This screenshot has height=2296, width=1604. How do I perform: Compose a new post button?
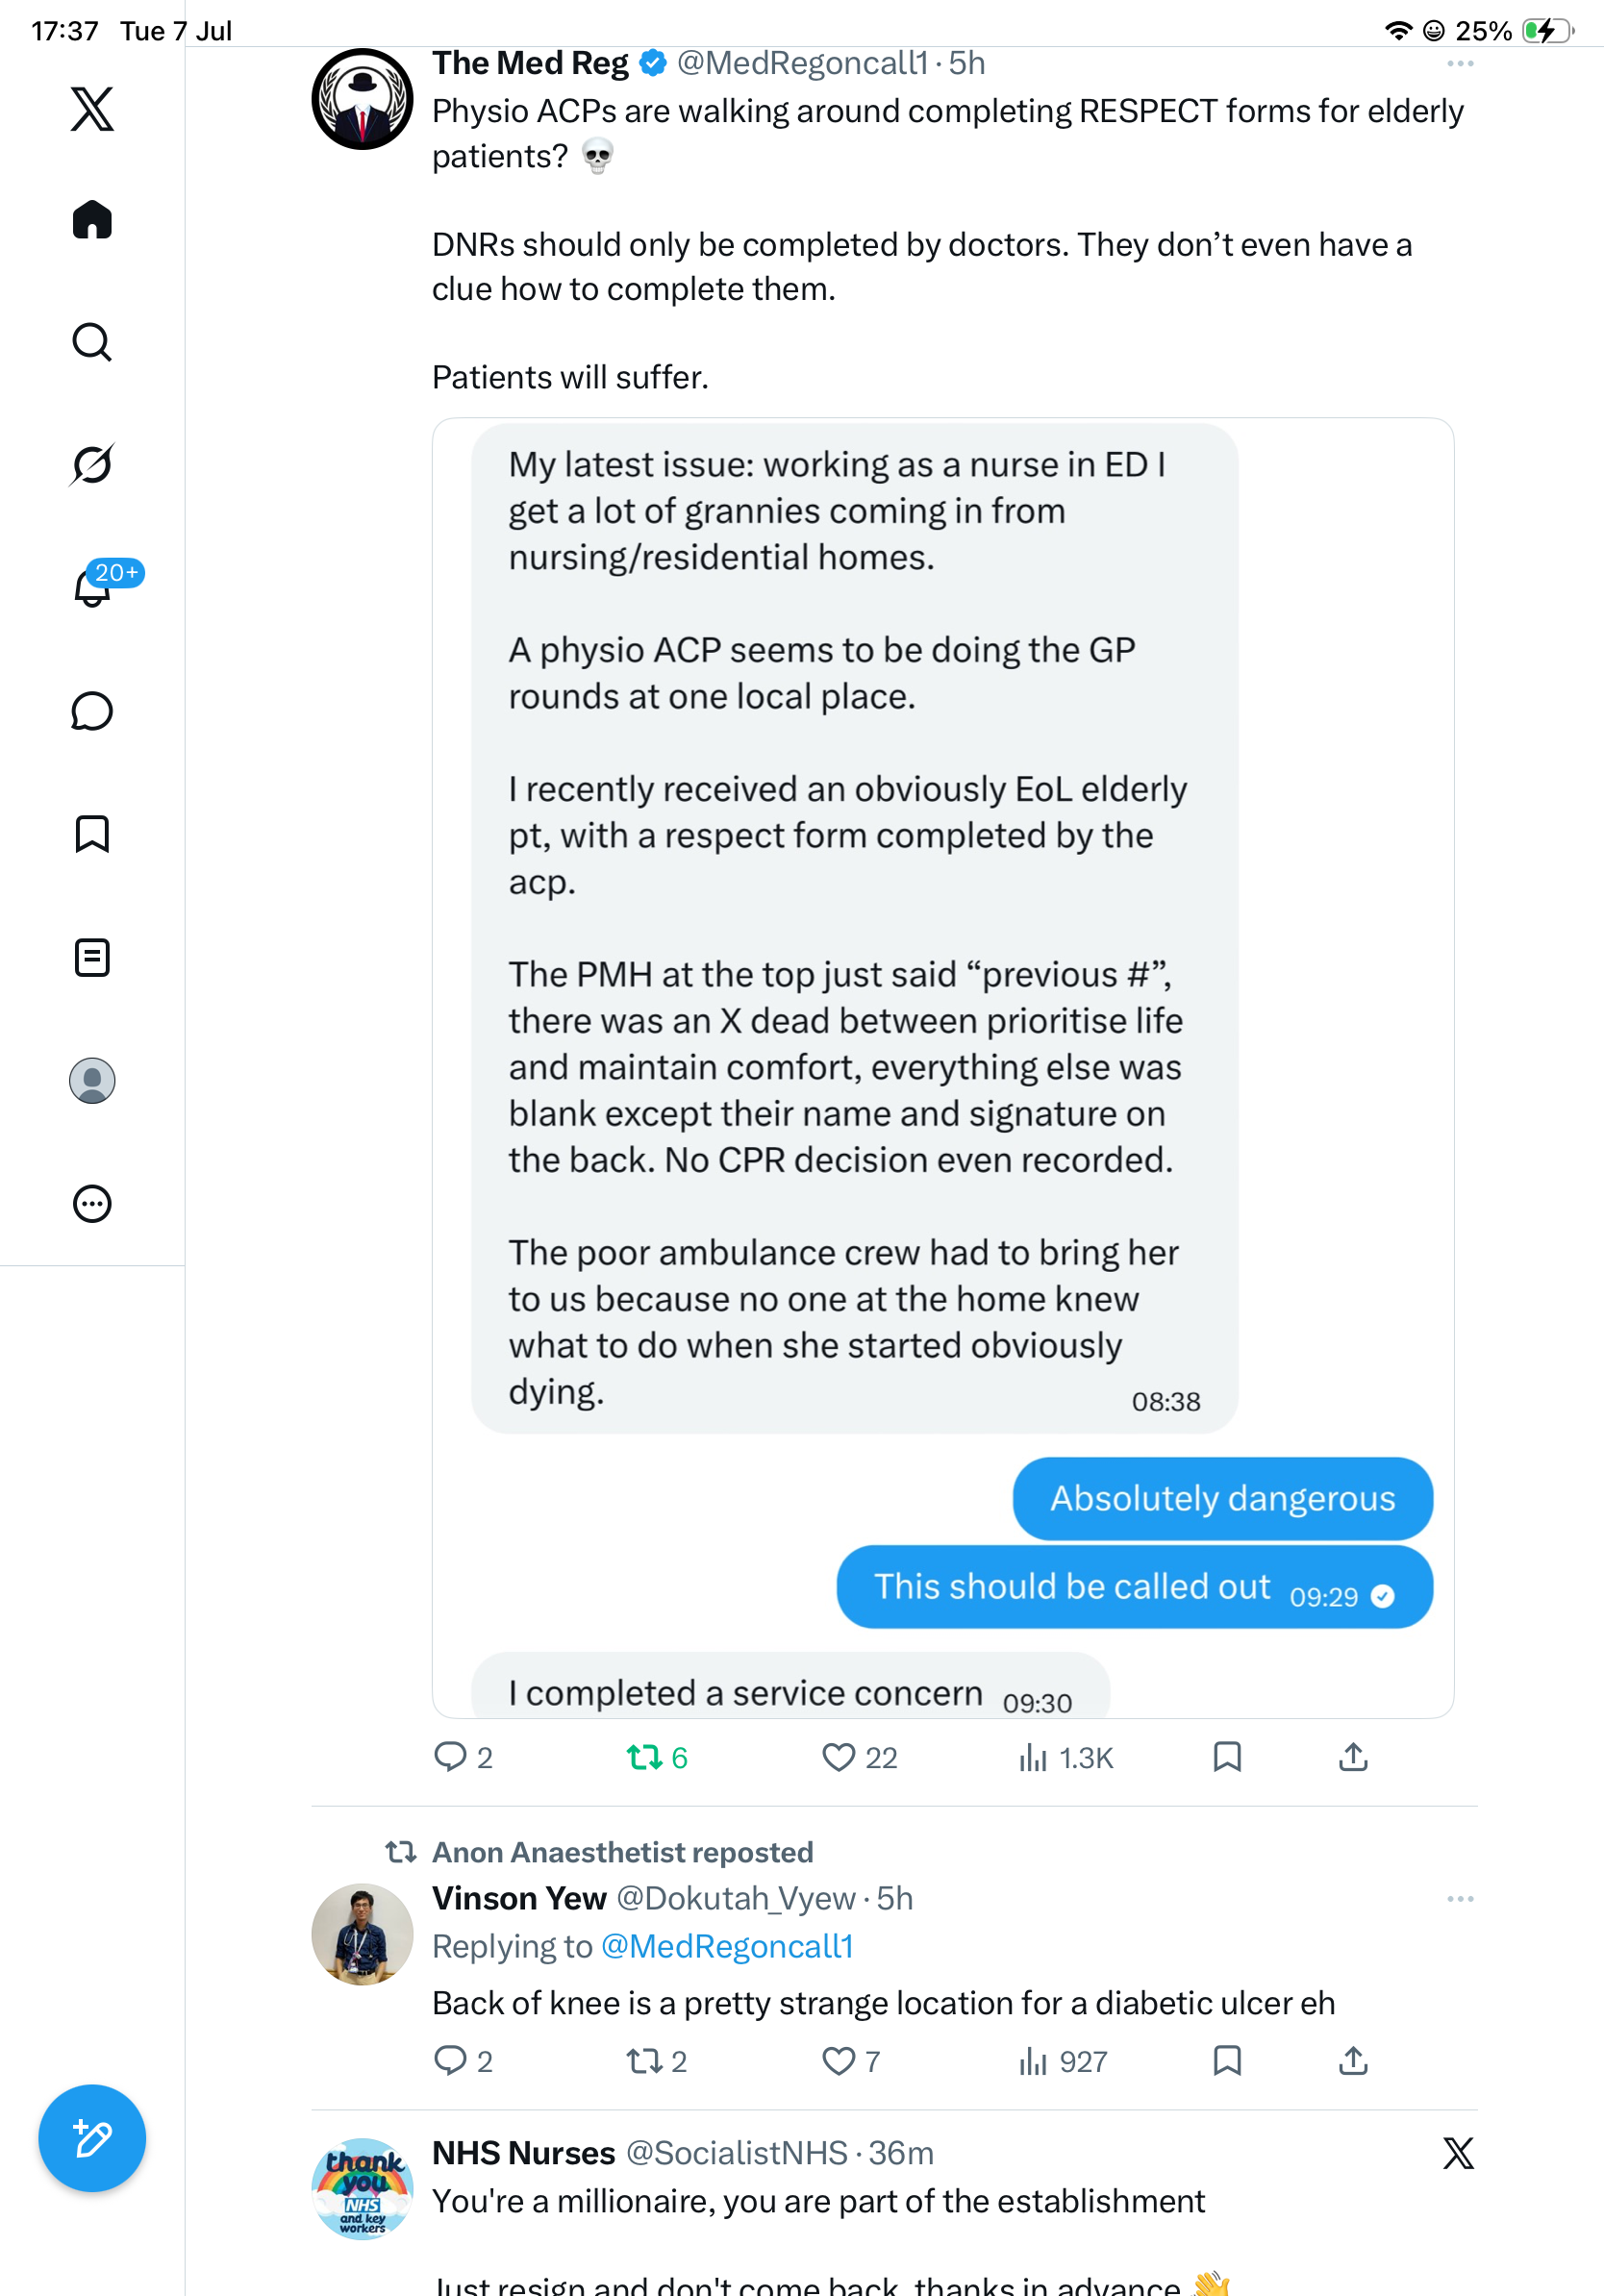tap(92, 2138)
